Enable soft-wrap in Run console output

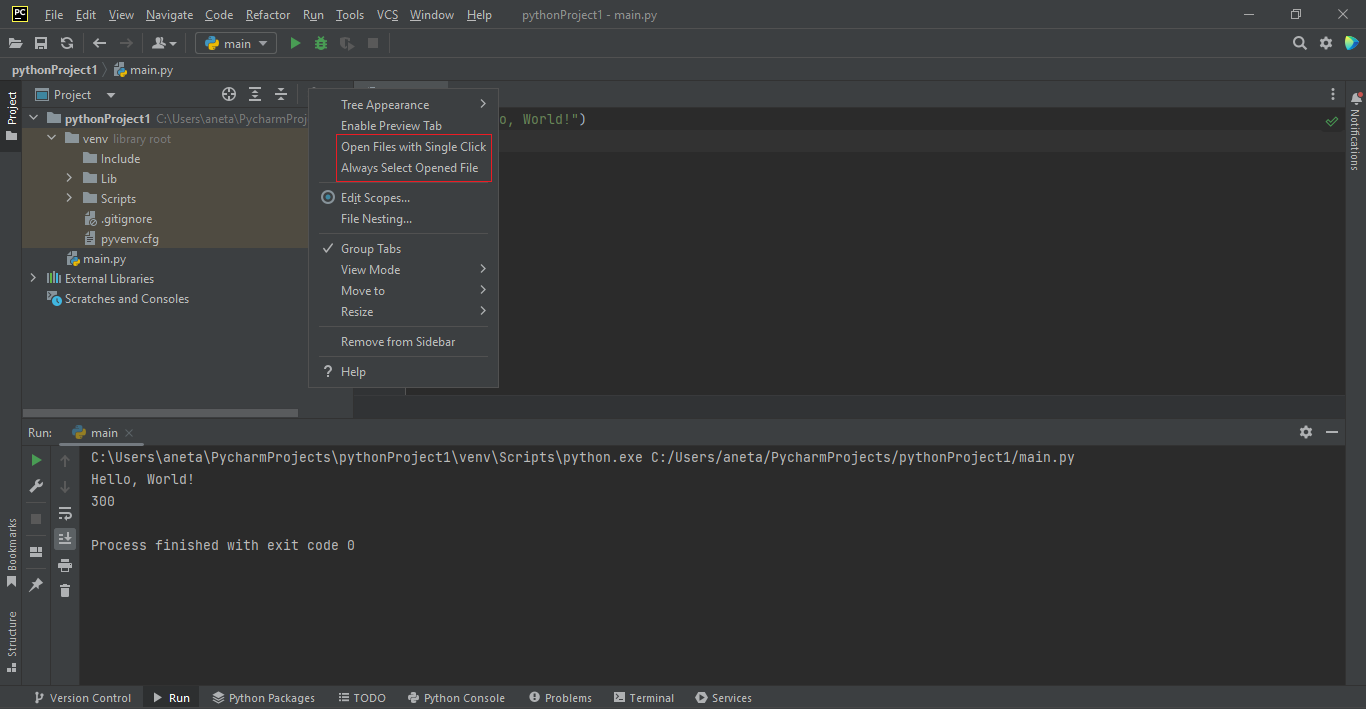coord(65,512)
